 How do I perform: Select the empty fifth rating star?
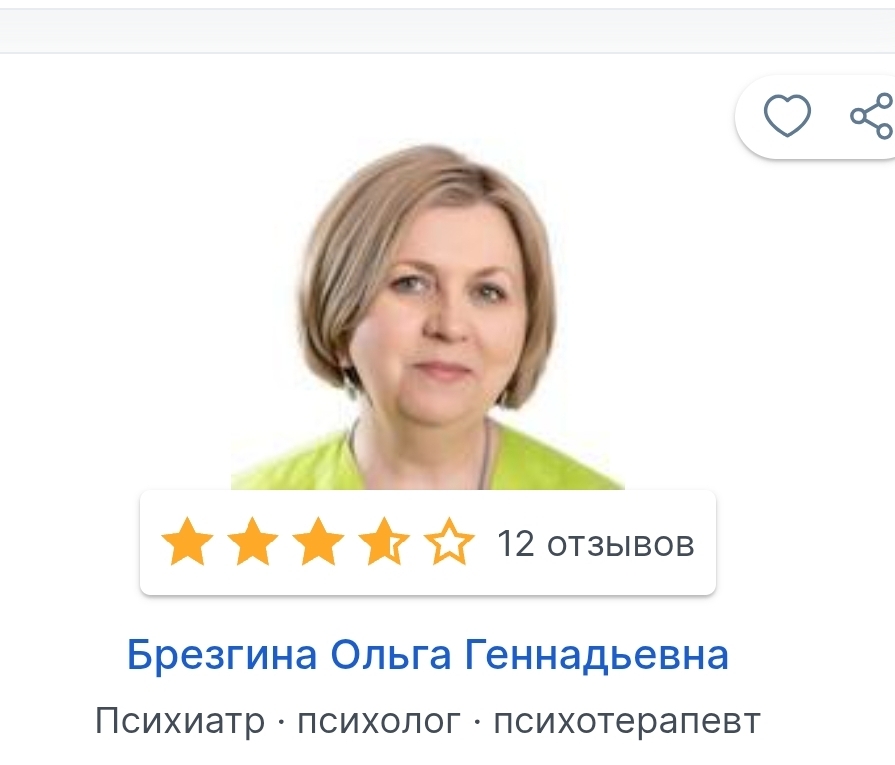pyautogui.click(x=449, y=542)
